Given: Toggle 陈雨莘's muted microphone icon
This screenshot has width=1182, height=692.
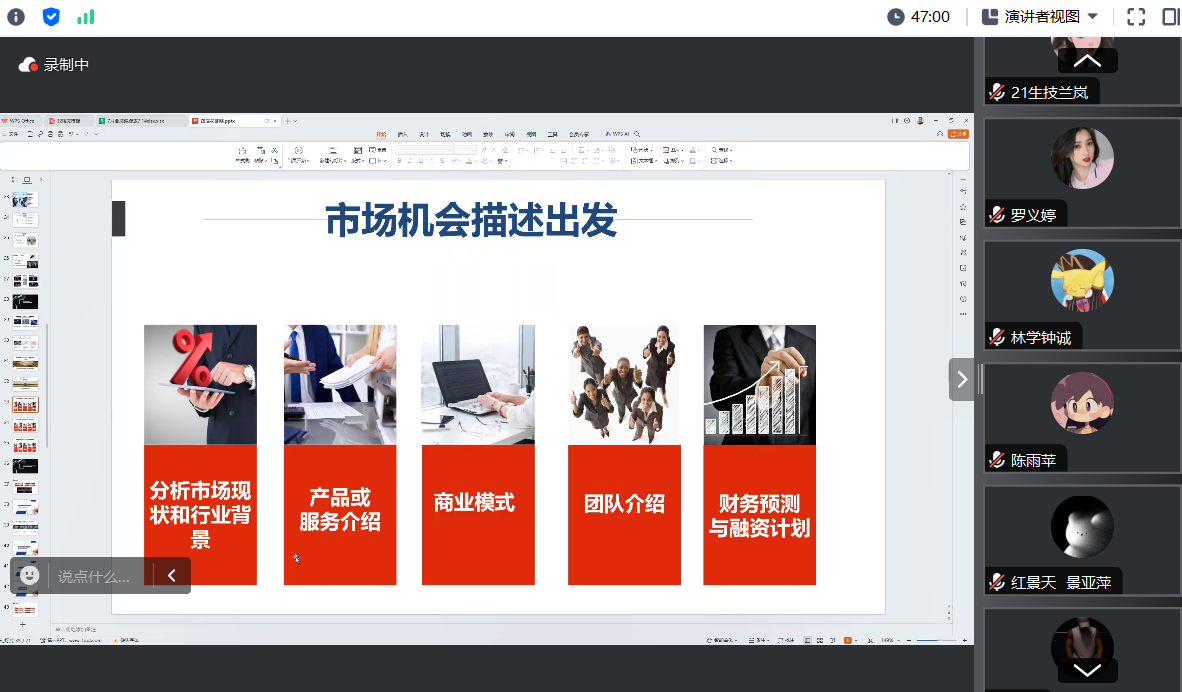Looking at the screenshot, I should [x=997, y=460].
